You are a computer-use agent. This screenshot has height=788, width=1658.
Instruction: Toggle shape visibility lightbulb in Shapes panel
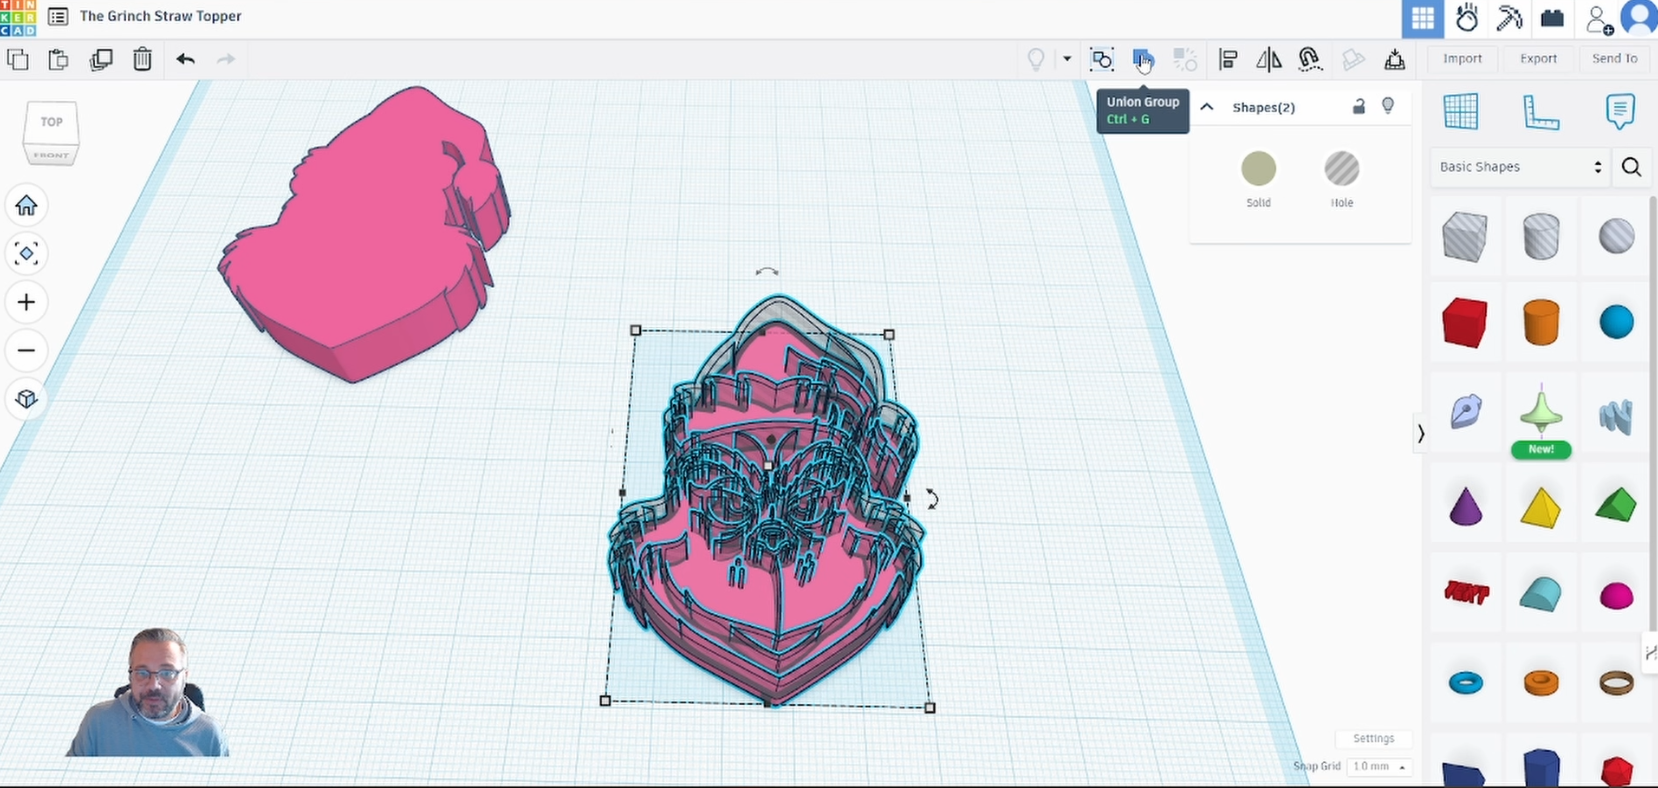pyautogui.click(x=1388, y=106)
